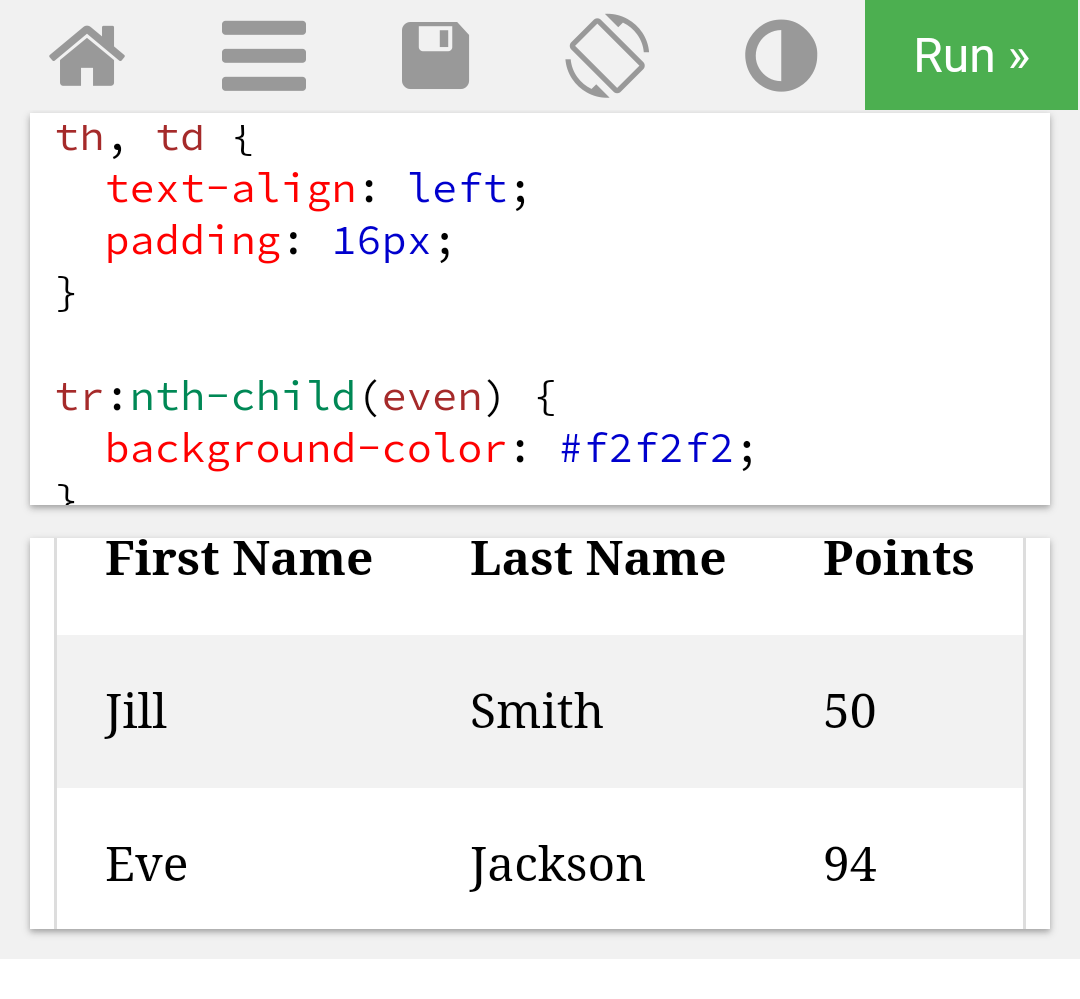
Task: Click the background-color property in code
Action: (305, 449)
